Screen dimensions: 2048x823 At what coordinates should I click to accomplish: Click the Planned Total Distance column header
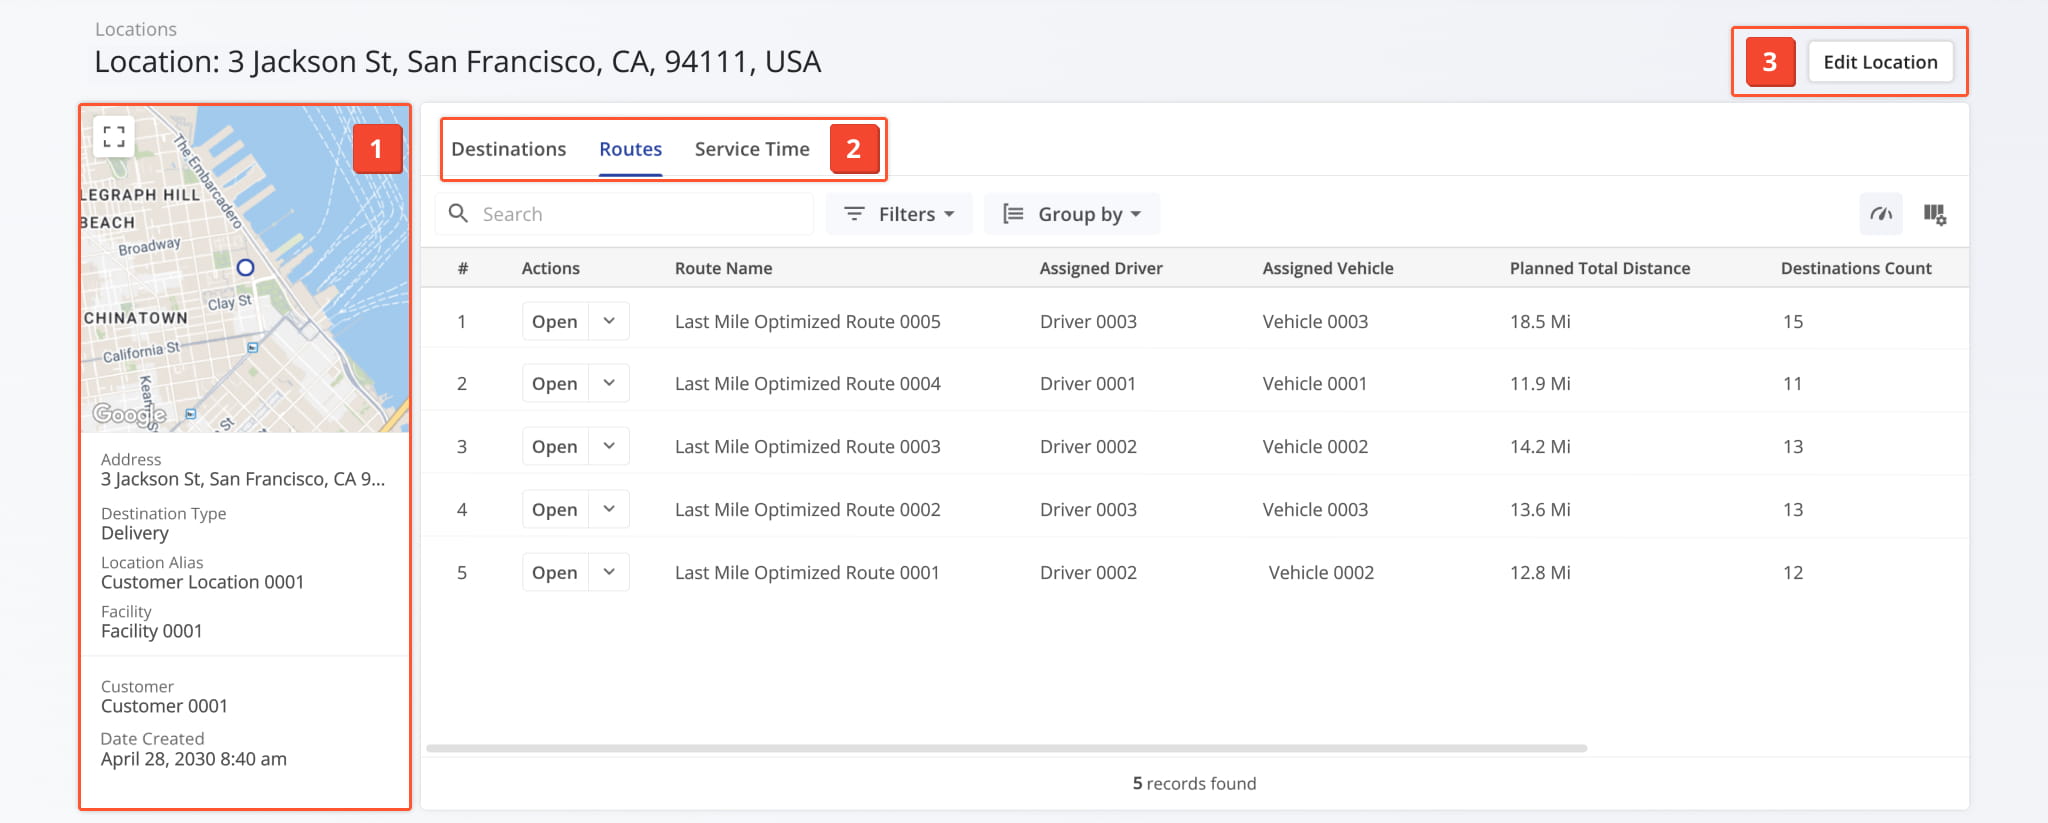[1599, 268]
